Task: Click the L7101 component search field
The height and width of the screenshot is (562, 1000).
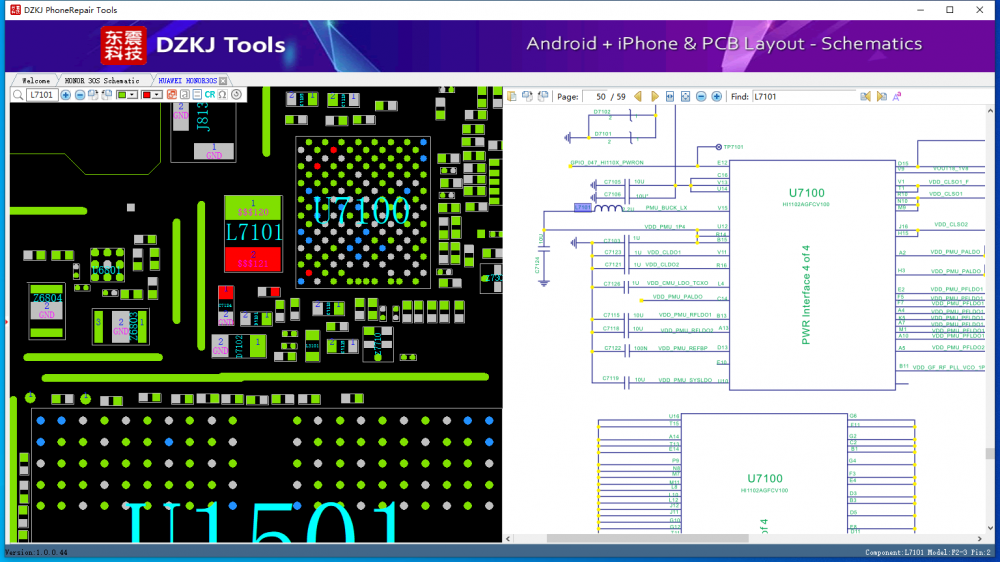Action: point(42,95)
